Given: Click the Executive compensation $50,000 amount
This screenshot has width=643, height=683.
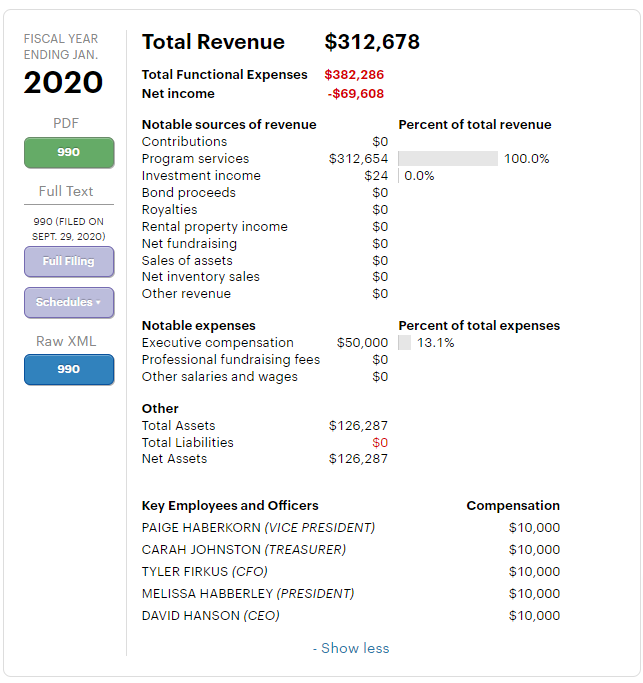Looking at the screenshot, I should [362, 343].
